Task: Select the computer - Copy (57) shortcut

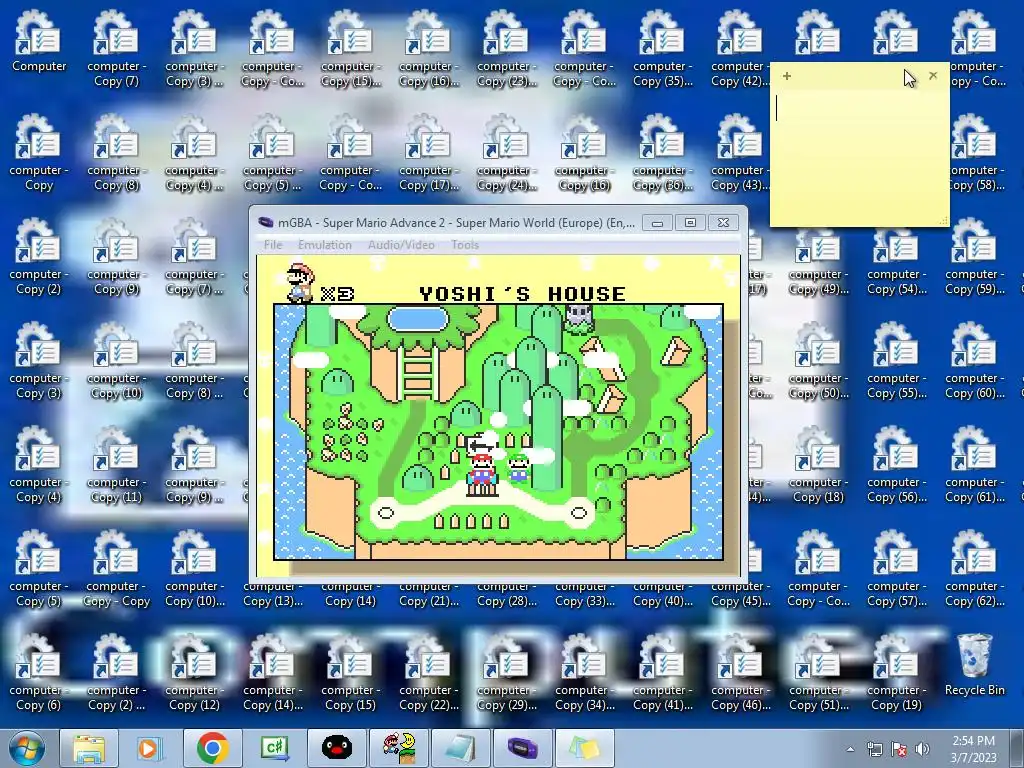Action: [x=896, y=568]
